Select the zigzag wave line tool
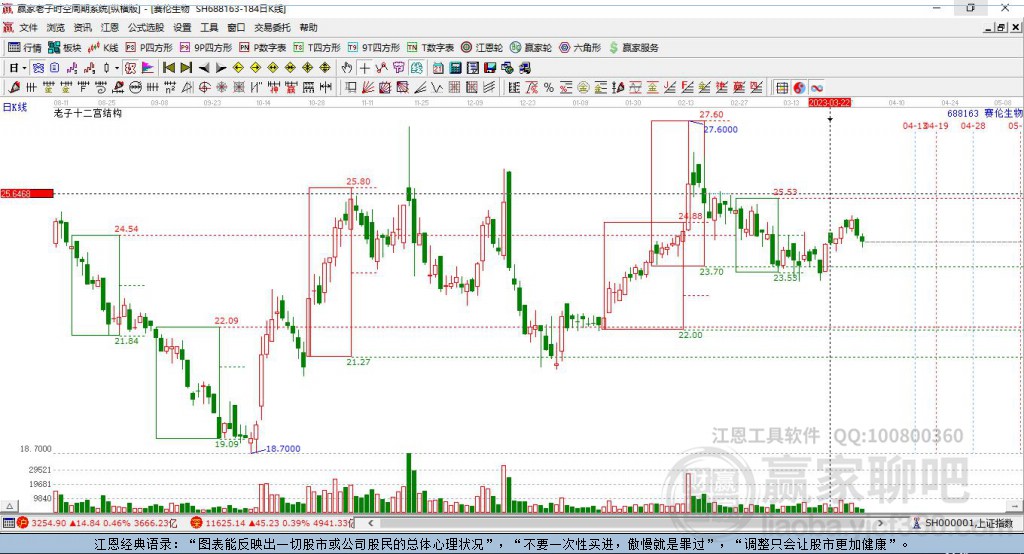The width and height of the screenshot is (1024, 554). coord(436,88)
